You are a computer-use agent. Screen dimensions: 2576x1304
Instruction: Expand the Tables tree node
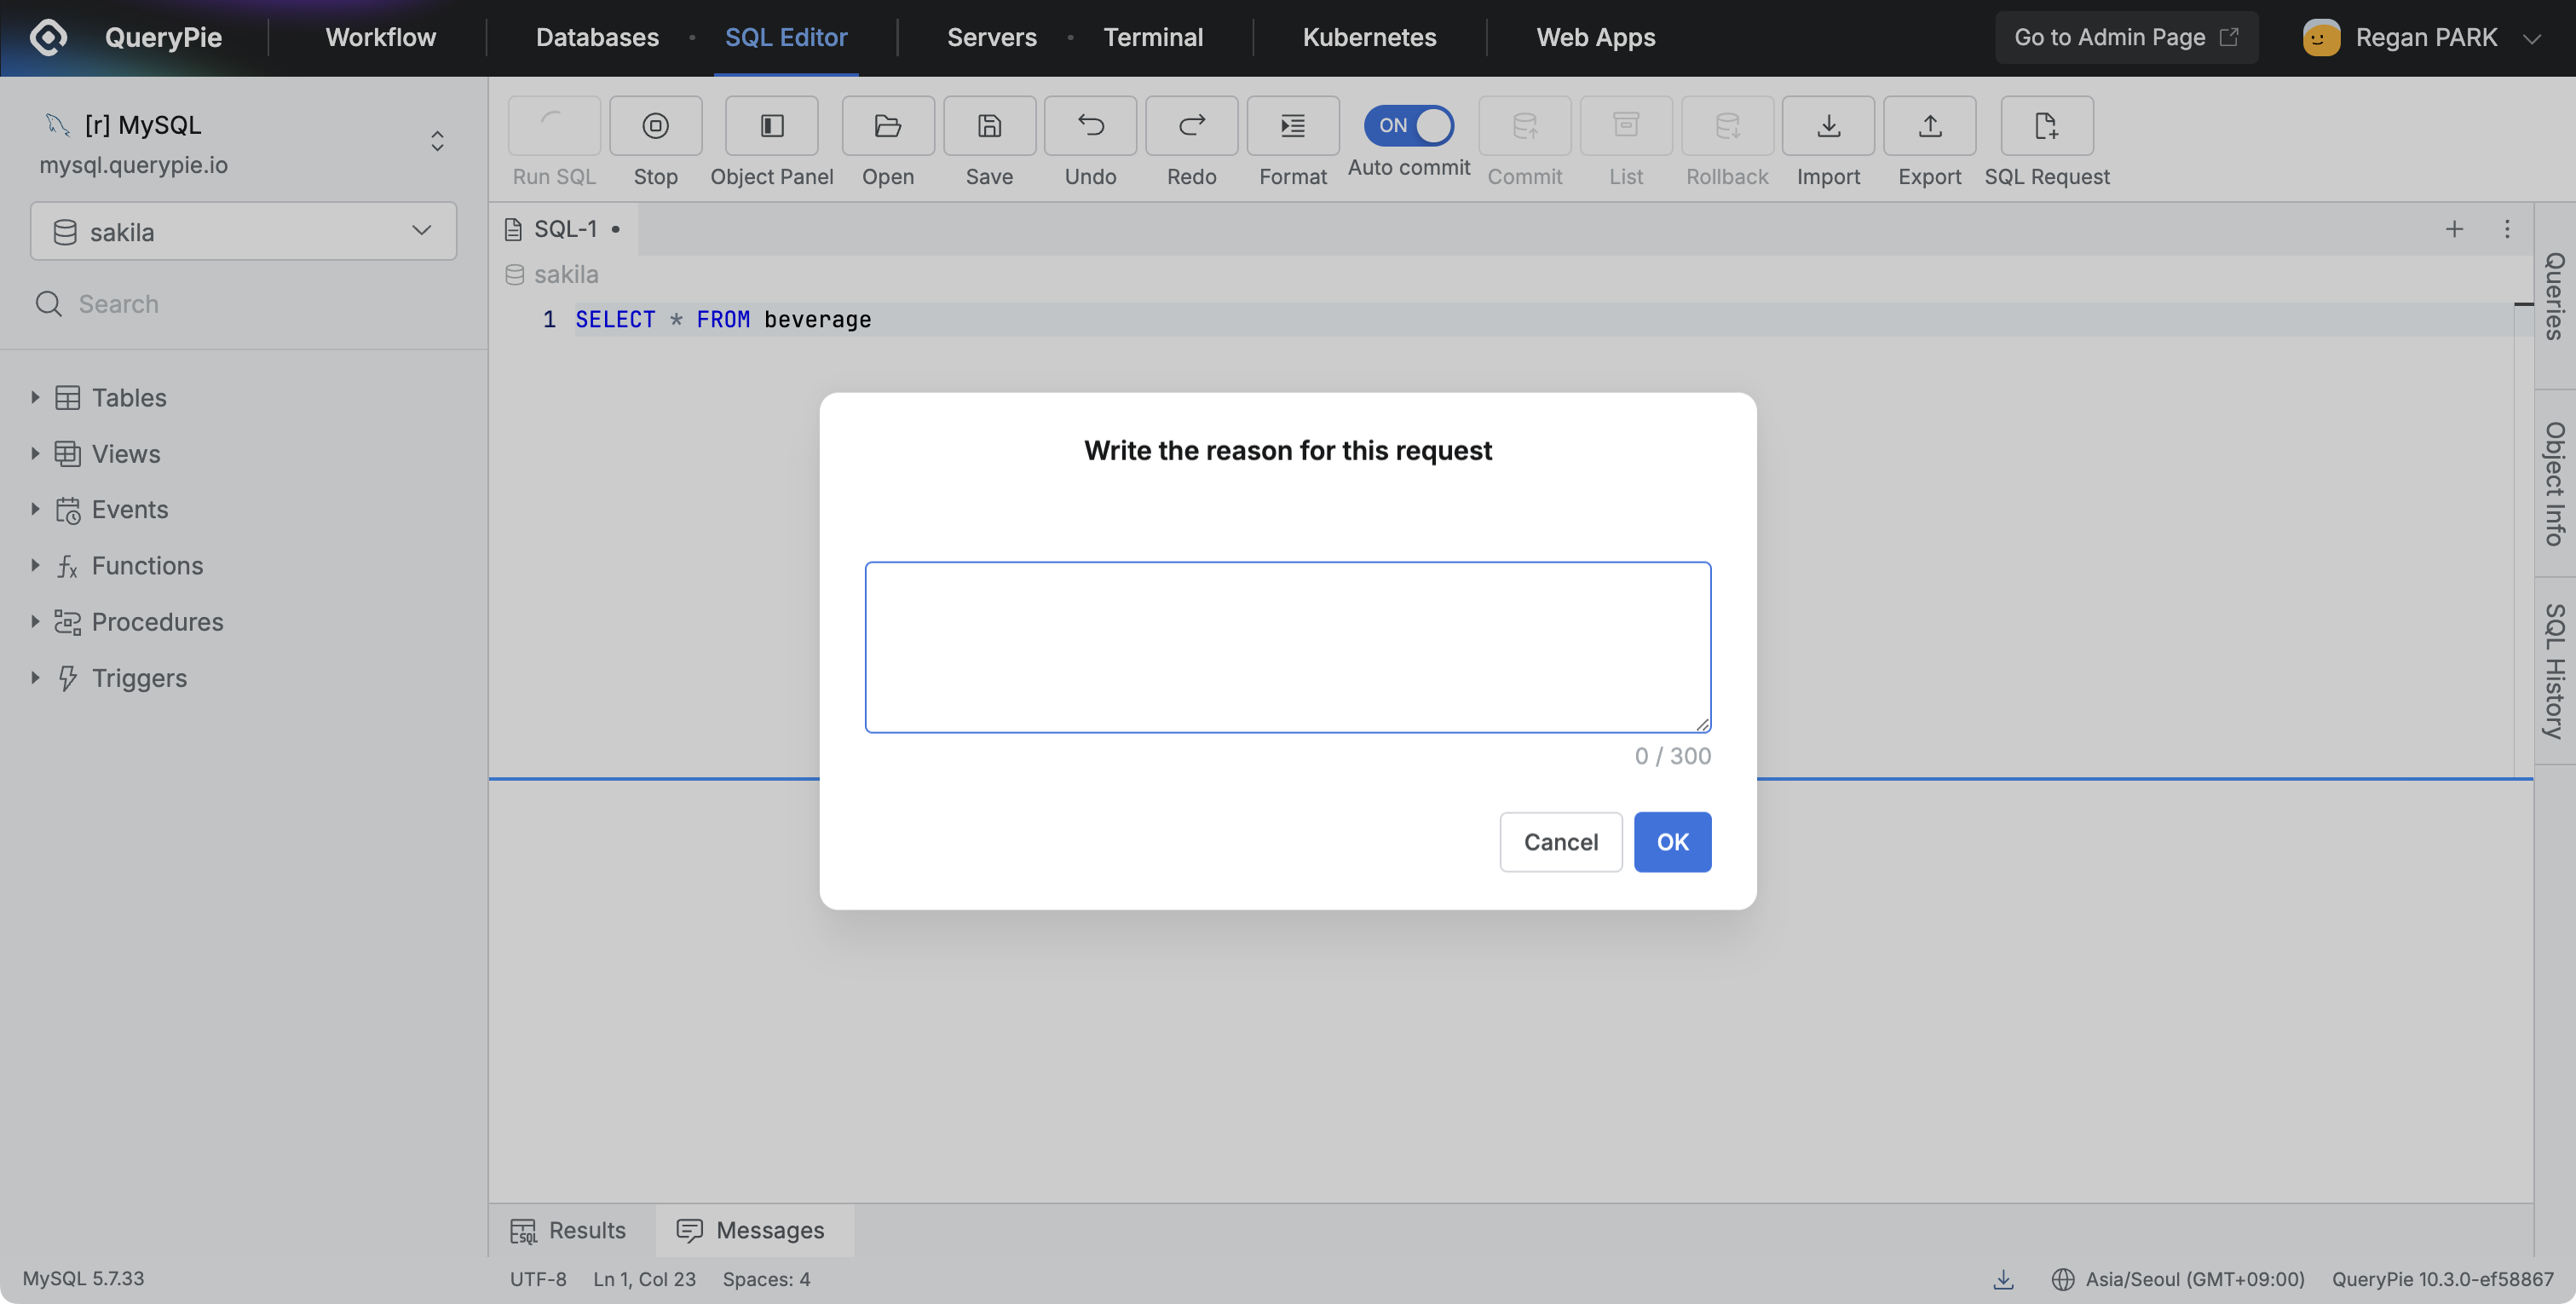coord(35,397)
